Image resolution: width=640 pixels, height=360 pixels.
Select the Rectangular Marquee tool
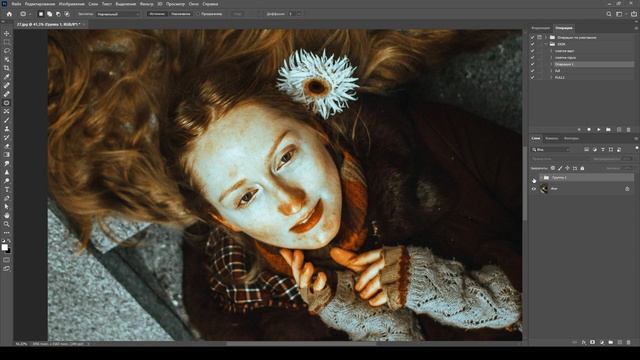(x=7, y=42)
